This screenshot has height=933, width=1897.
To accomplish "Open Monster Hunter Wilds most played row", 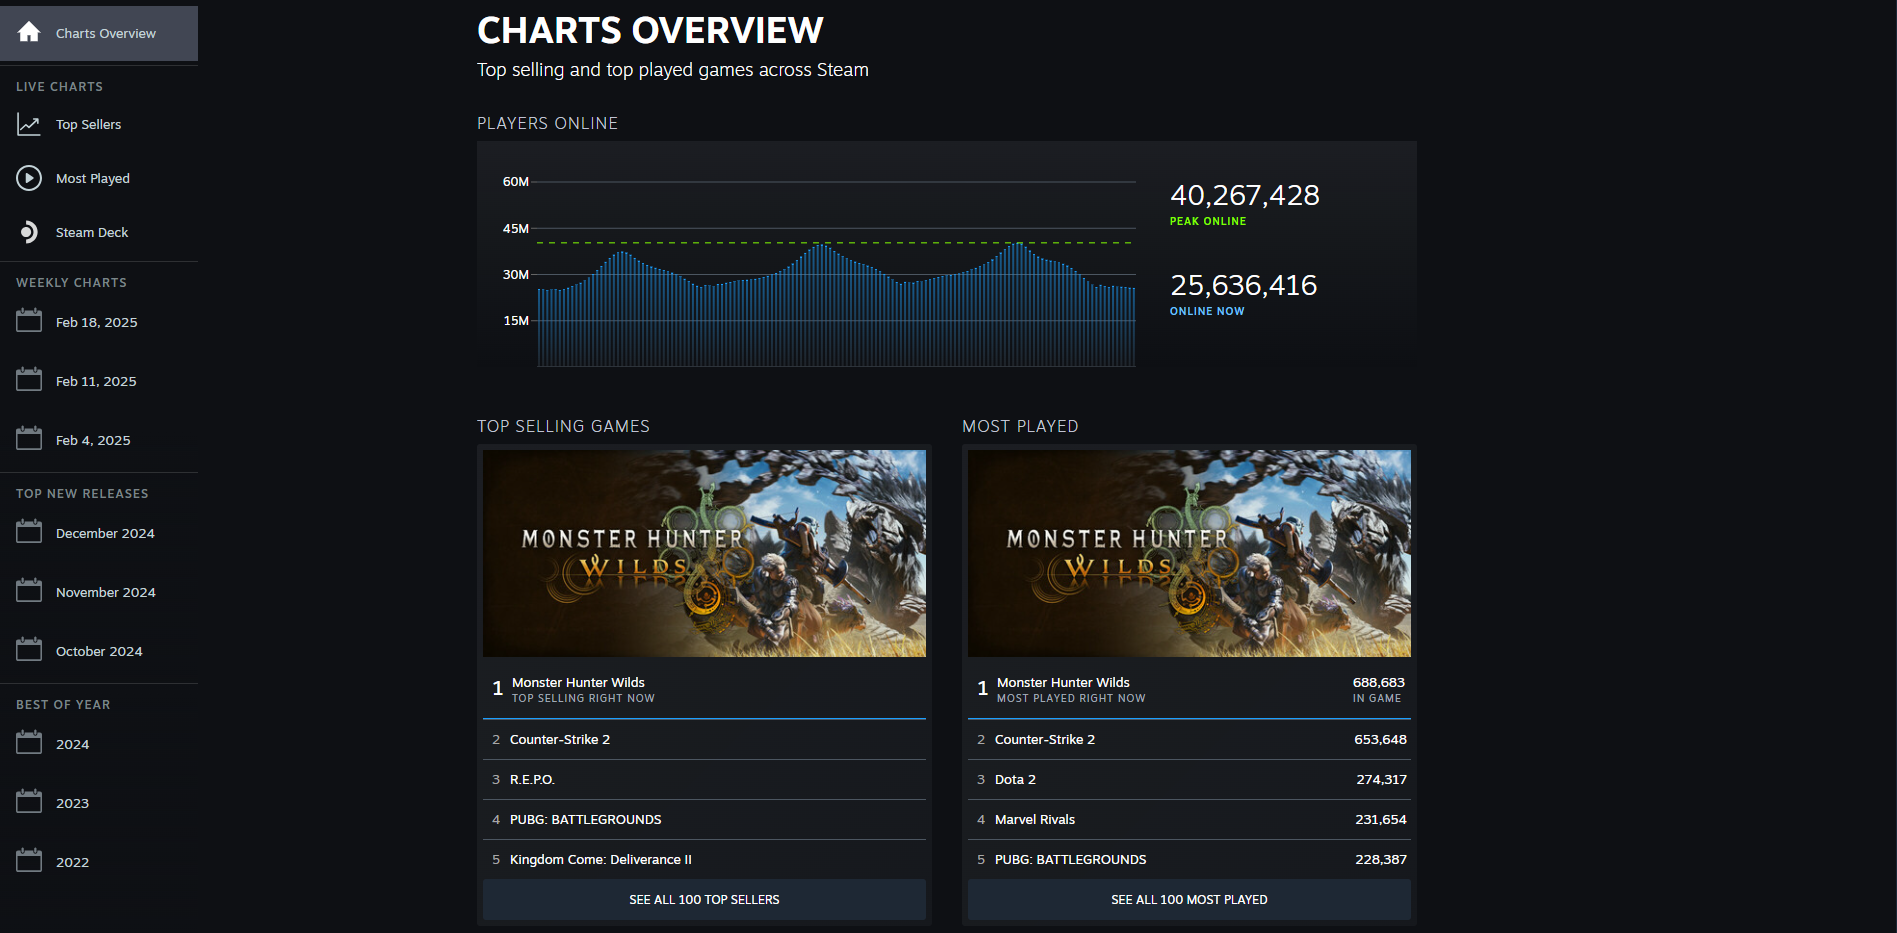I will click(1189, 689).
